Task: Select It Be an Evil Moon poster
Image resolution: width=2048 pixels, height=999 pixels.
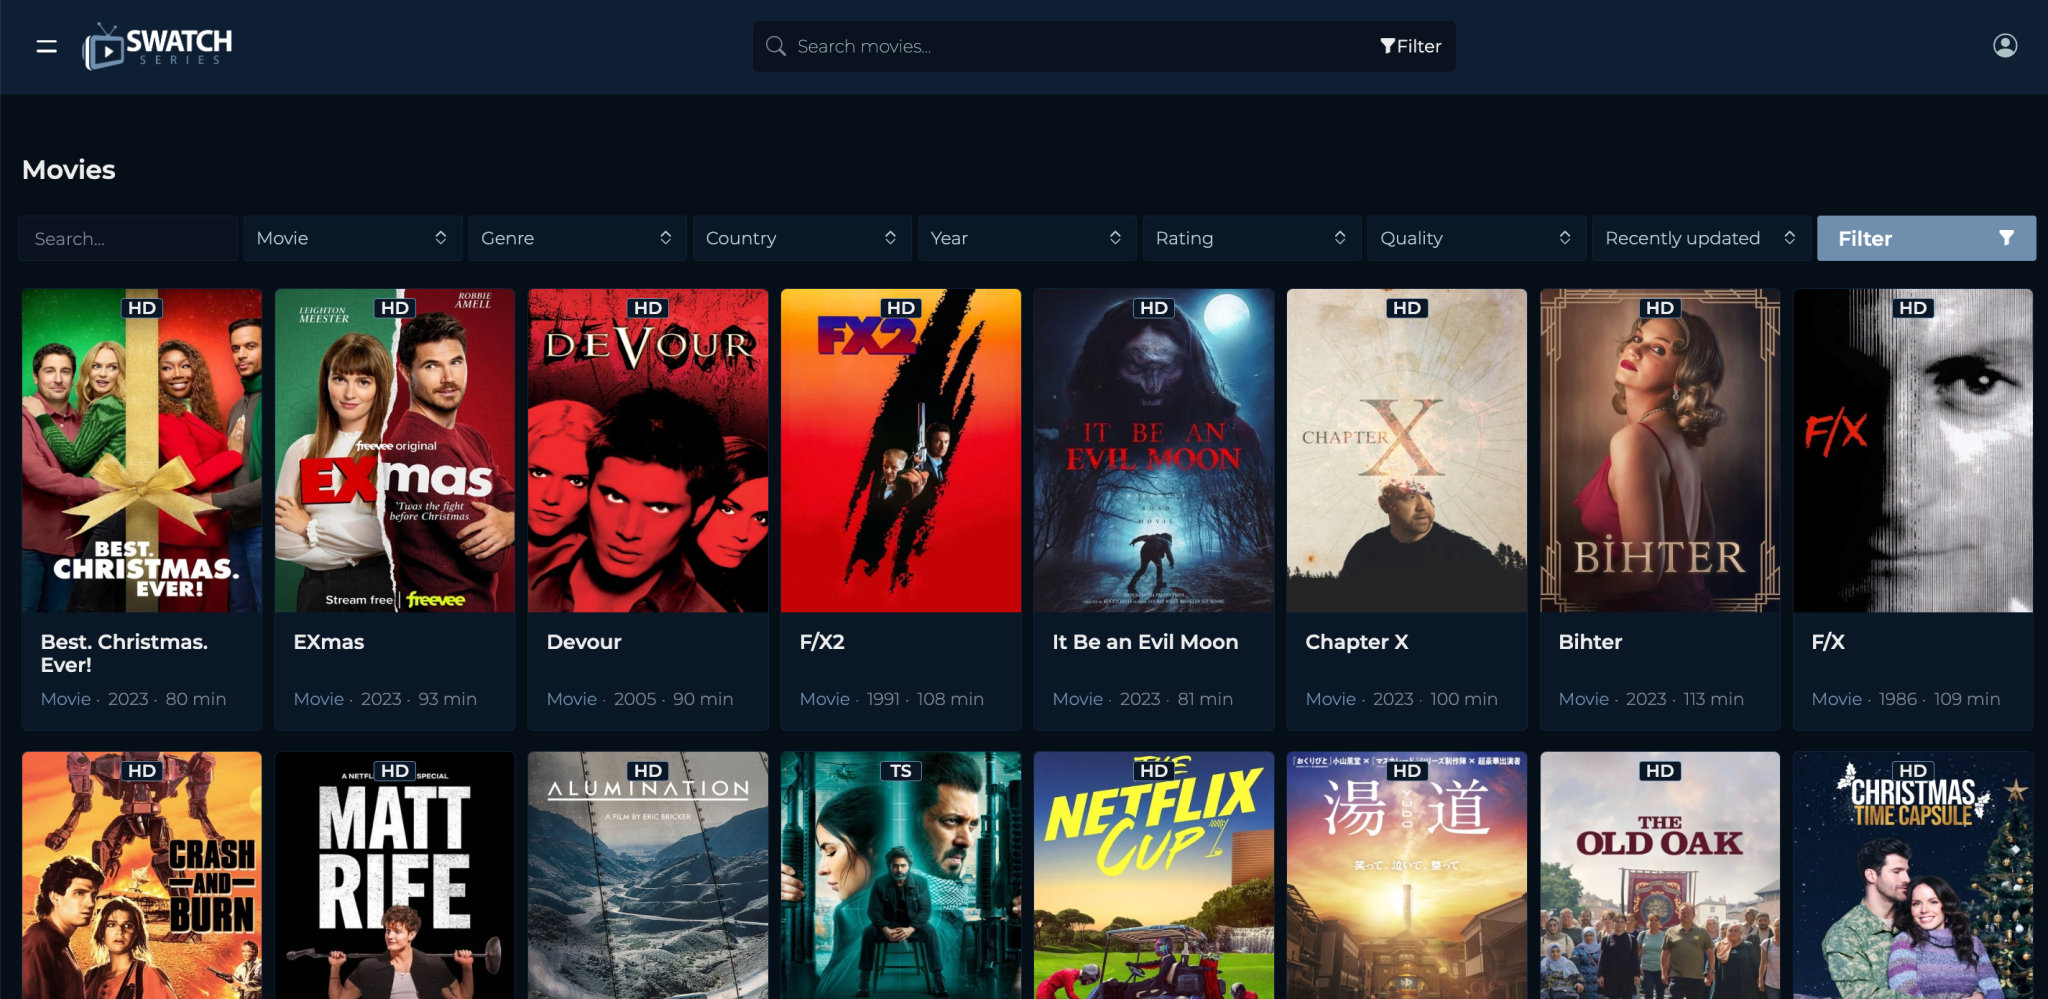Action: pos(1153,460)
